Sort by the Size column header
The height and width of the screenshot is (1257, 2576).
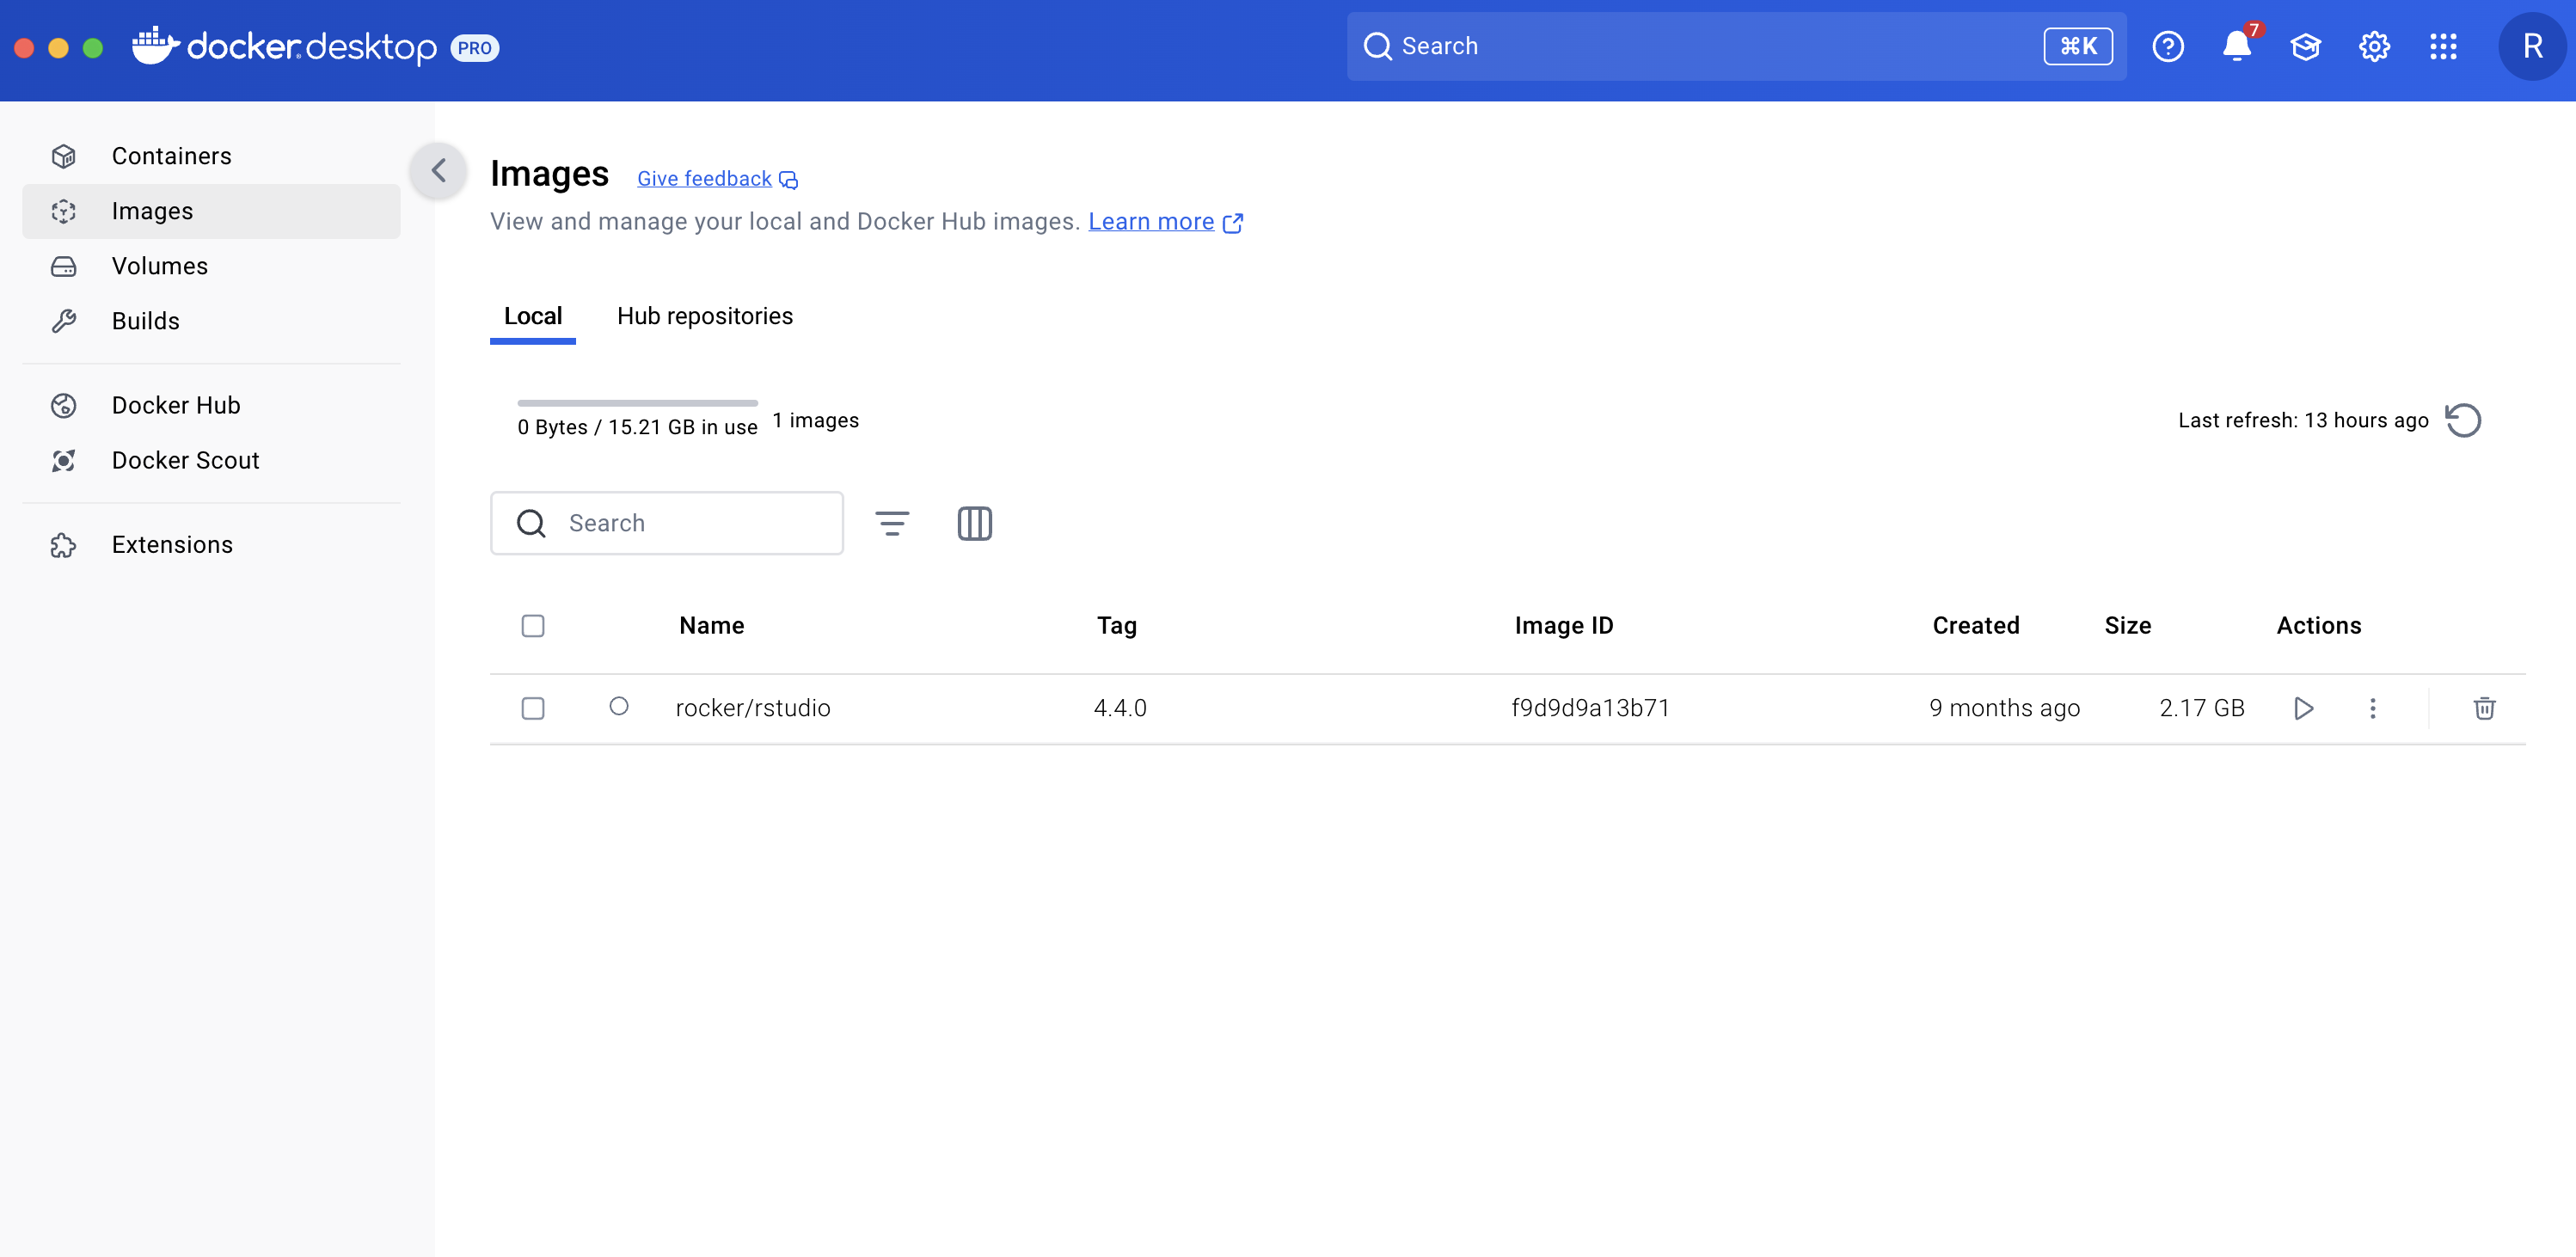pyautogui.click(x=2128, y=626)
